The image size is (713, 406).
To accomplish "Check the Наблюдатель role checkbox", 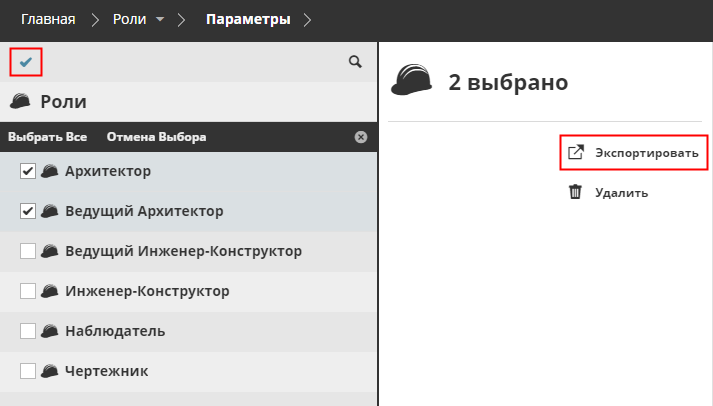I will (x=28, y=331).
